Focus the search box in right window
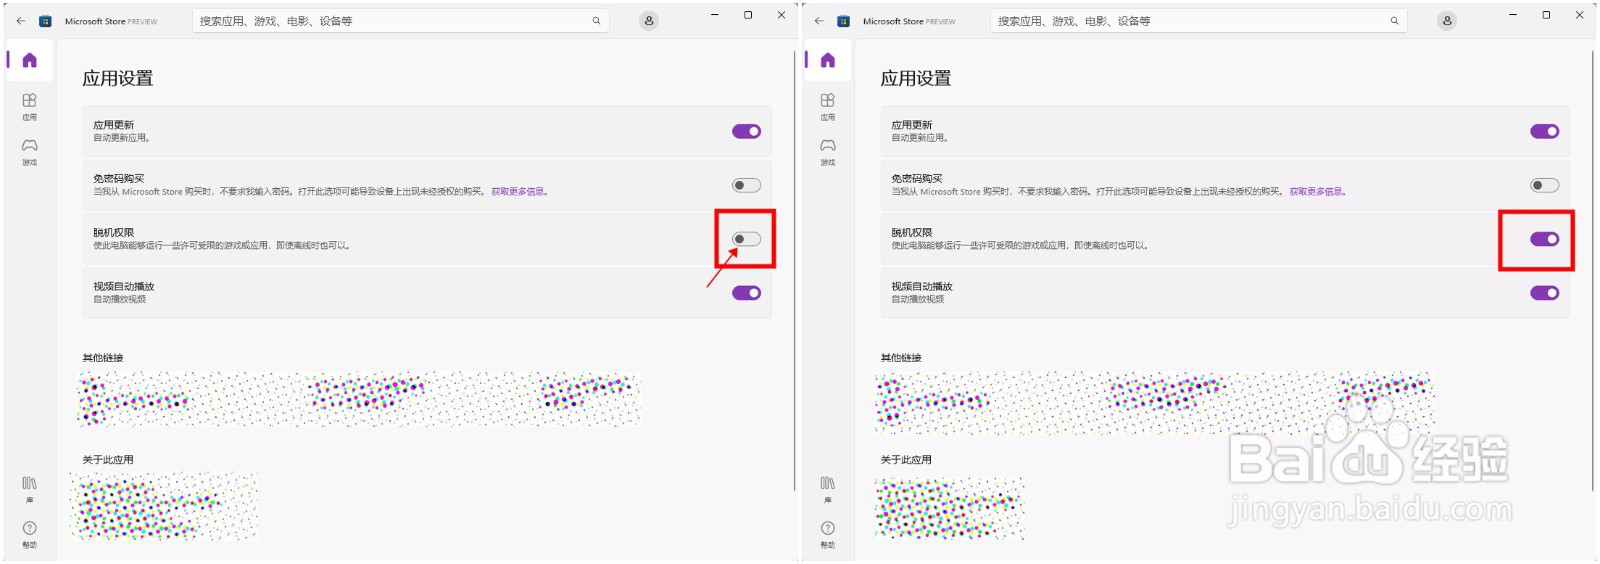The width and height of the screenshot is (1600, 564). [x=1198, y=21]
